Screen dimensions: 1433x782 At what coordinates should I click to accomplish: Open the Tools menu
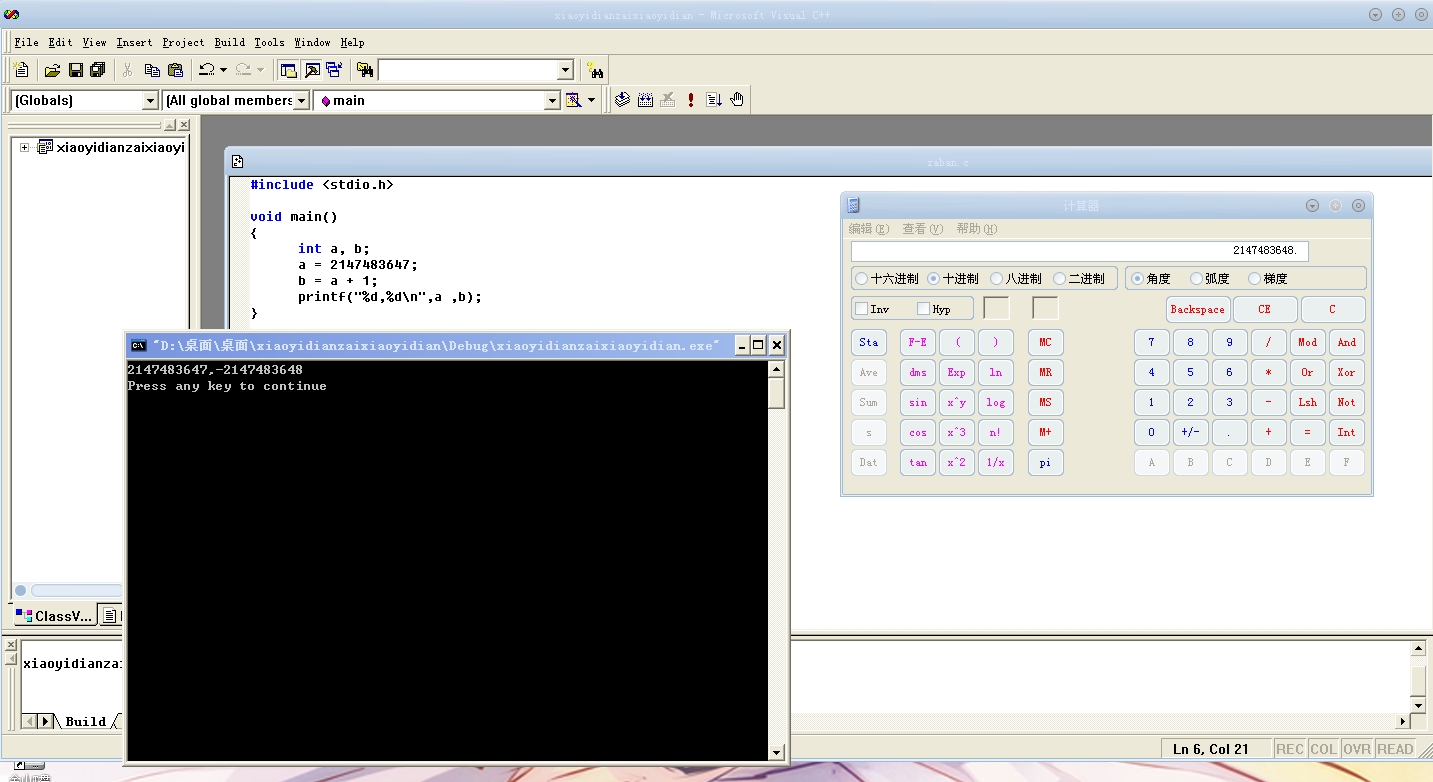coord(268,42)
